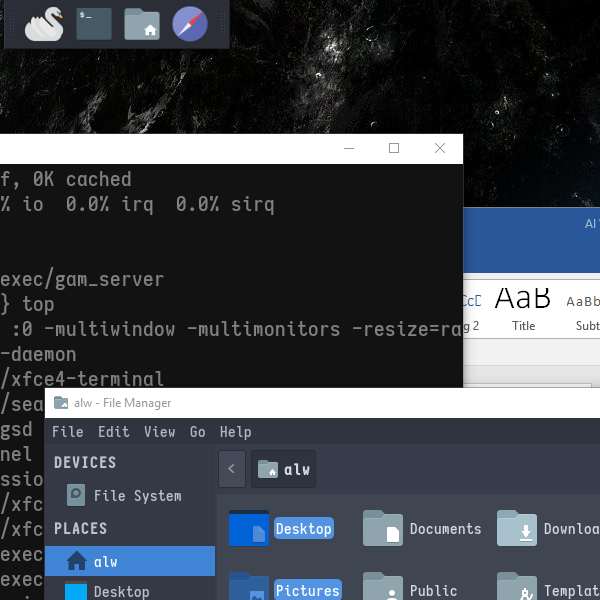
Task: Open the Public folder icon
Action: click(x=382, y=588)
